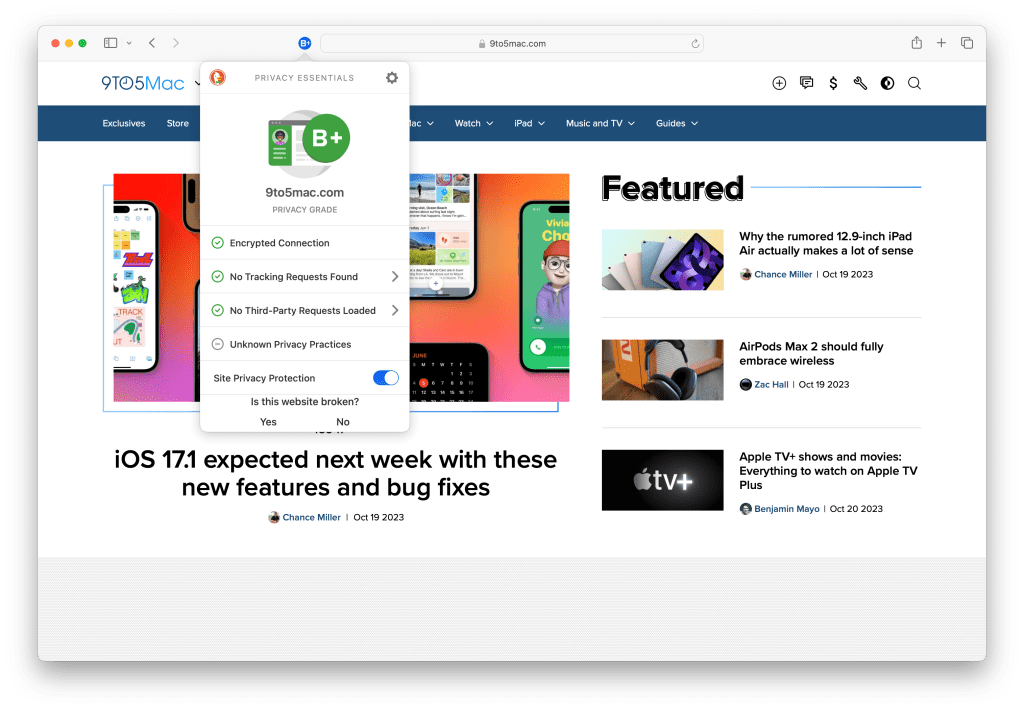The height and width of the screenshot is (711, 1024).
Task: Click the dark mode contrast toggle icon
Action: (887, 83)
